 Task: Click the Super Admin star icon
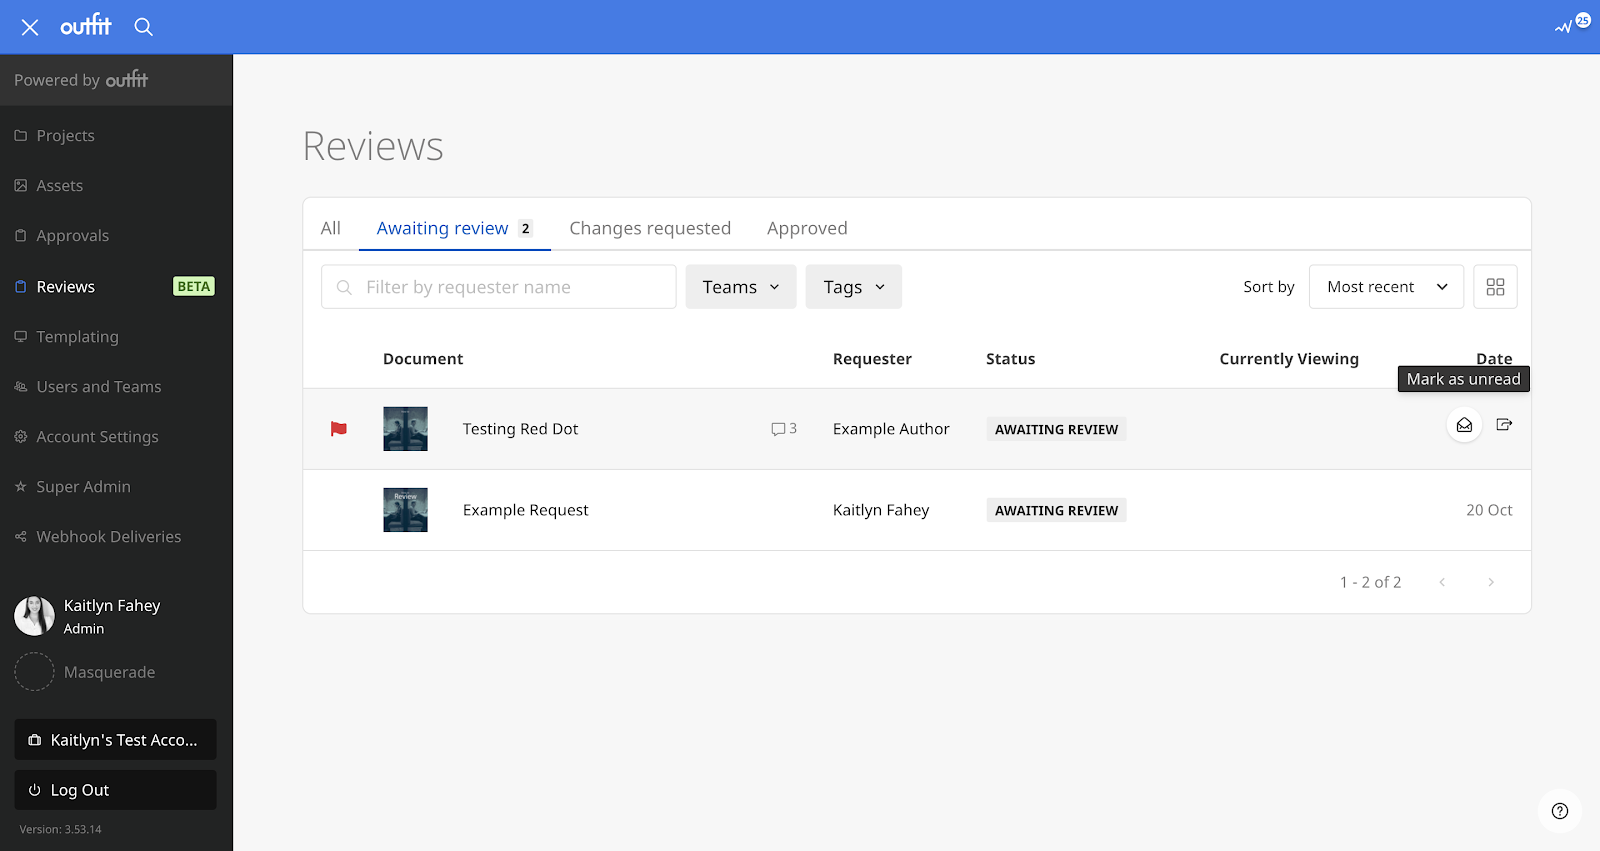(x=21, y=487)
